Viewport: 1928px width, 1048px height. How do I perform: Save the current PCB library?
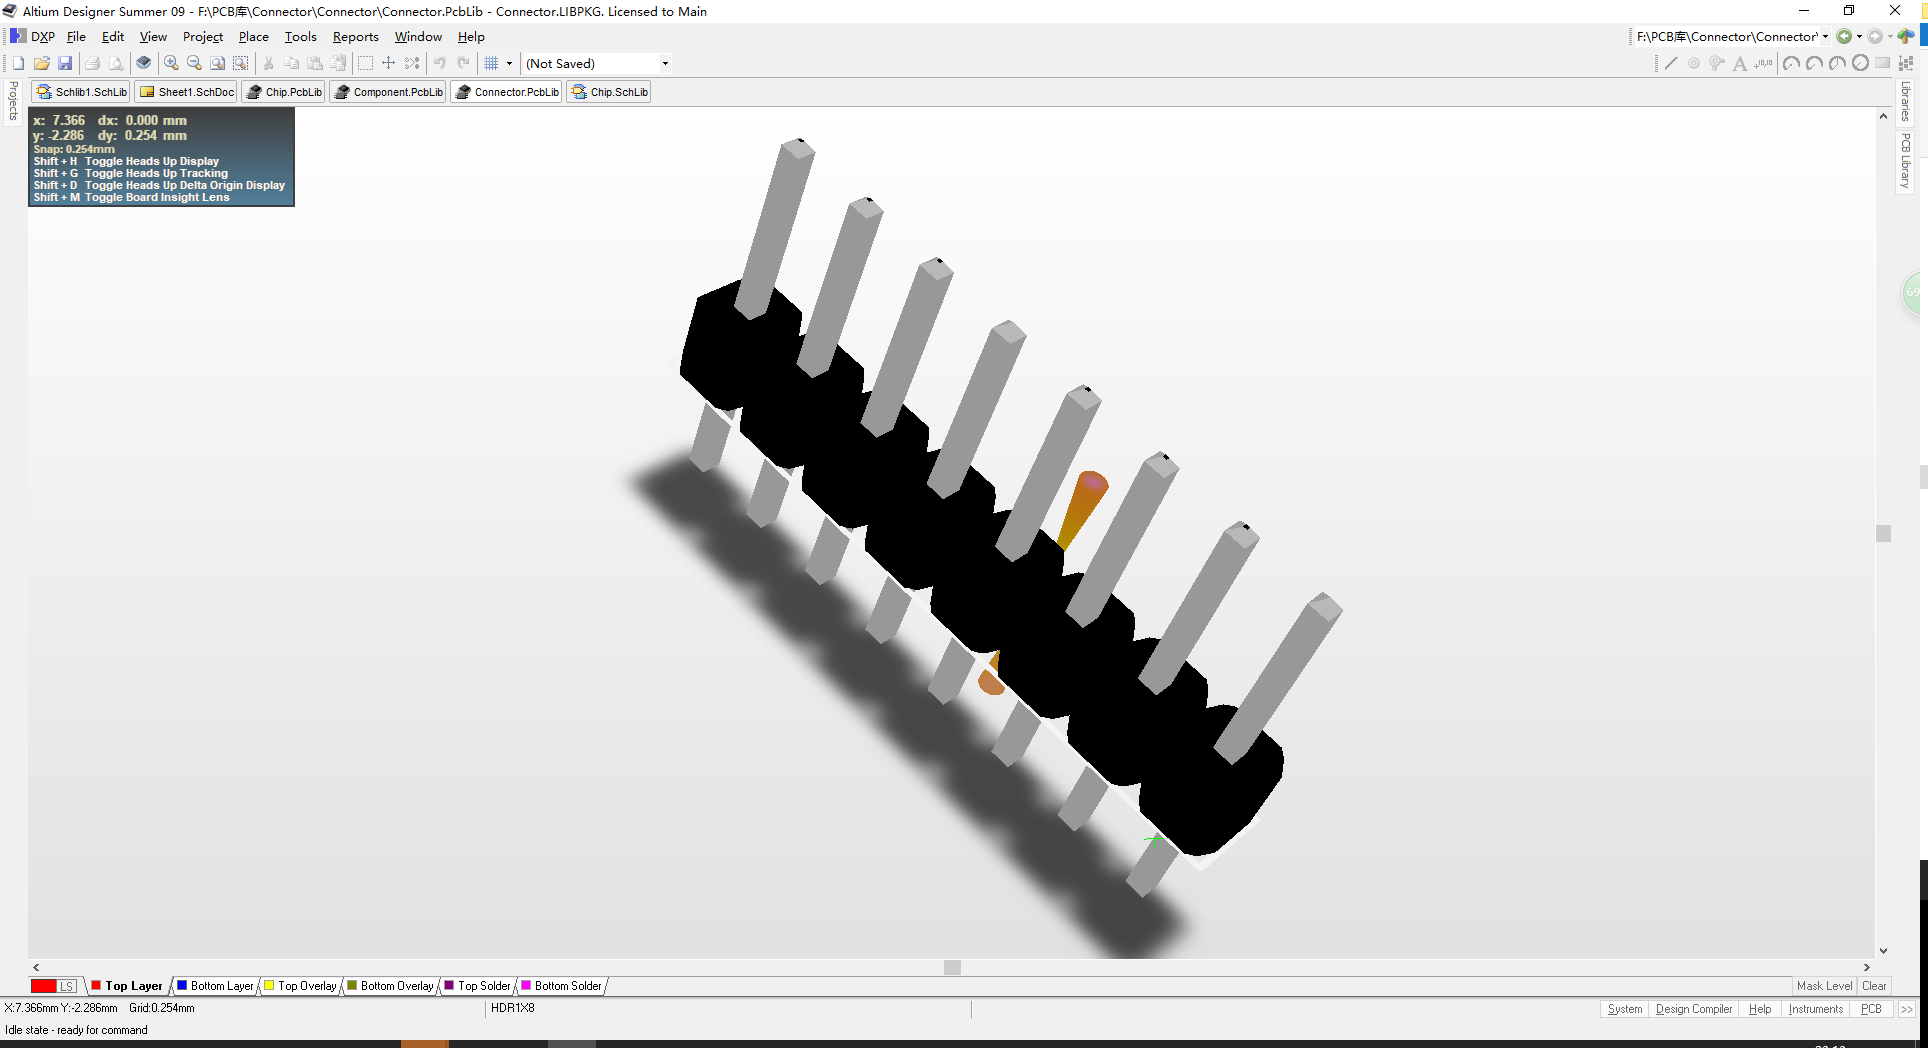pyautogui.click(x=65, y=63)
